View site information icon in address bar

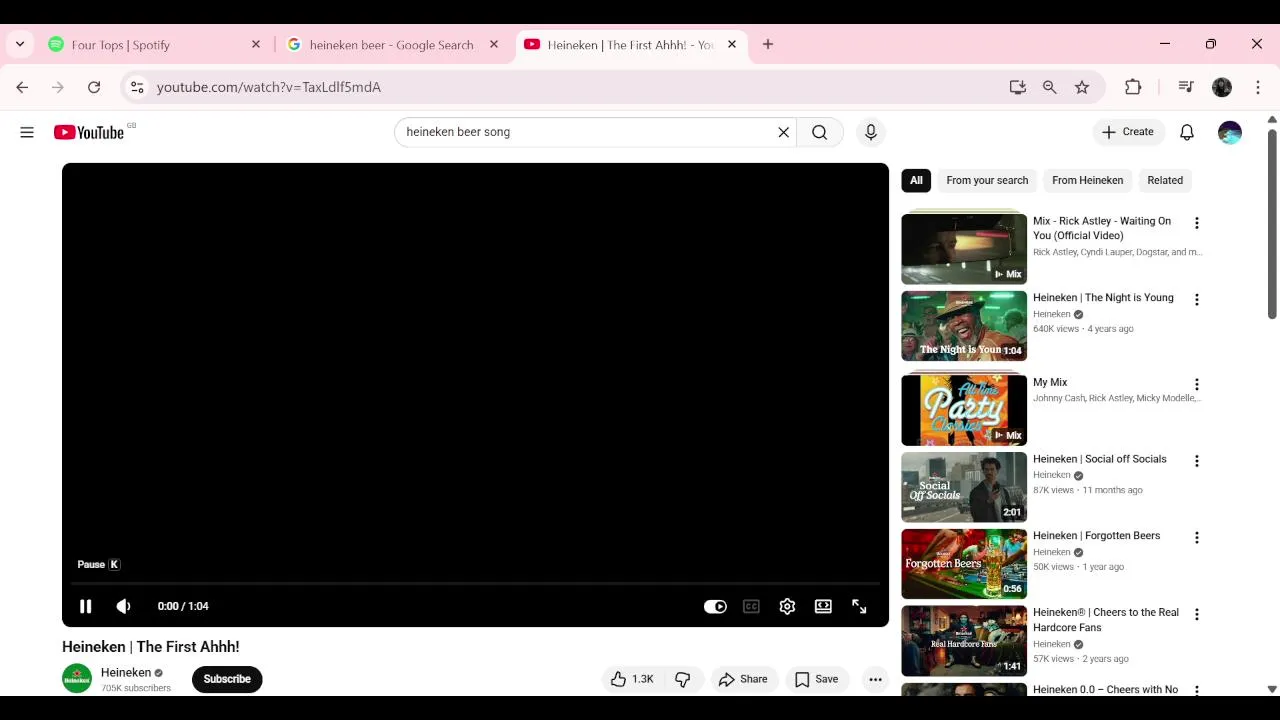[137, 87]
